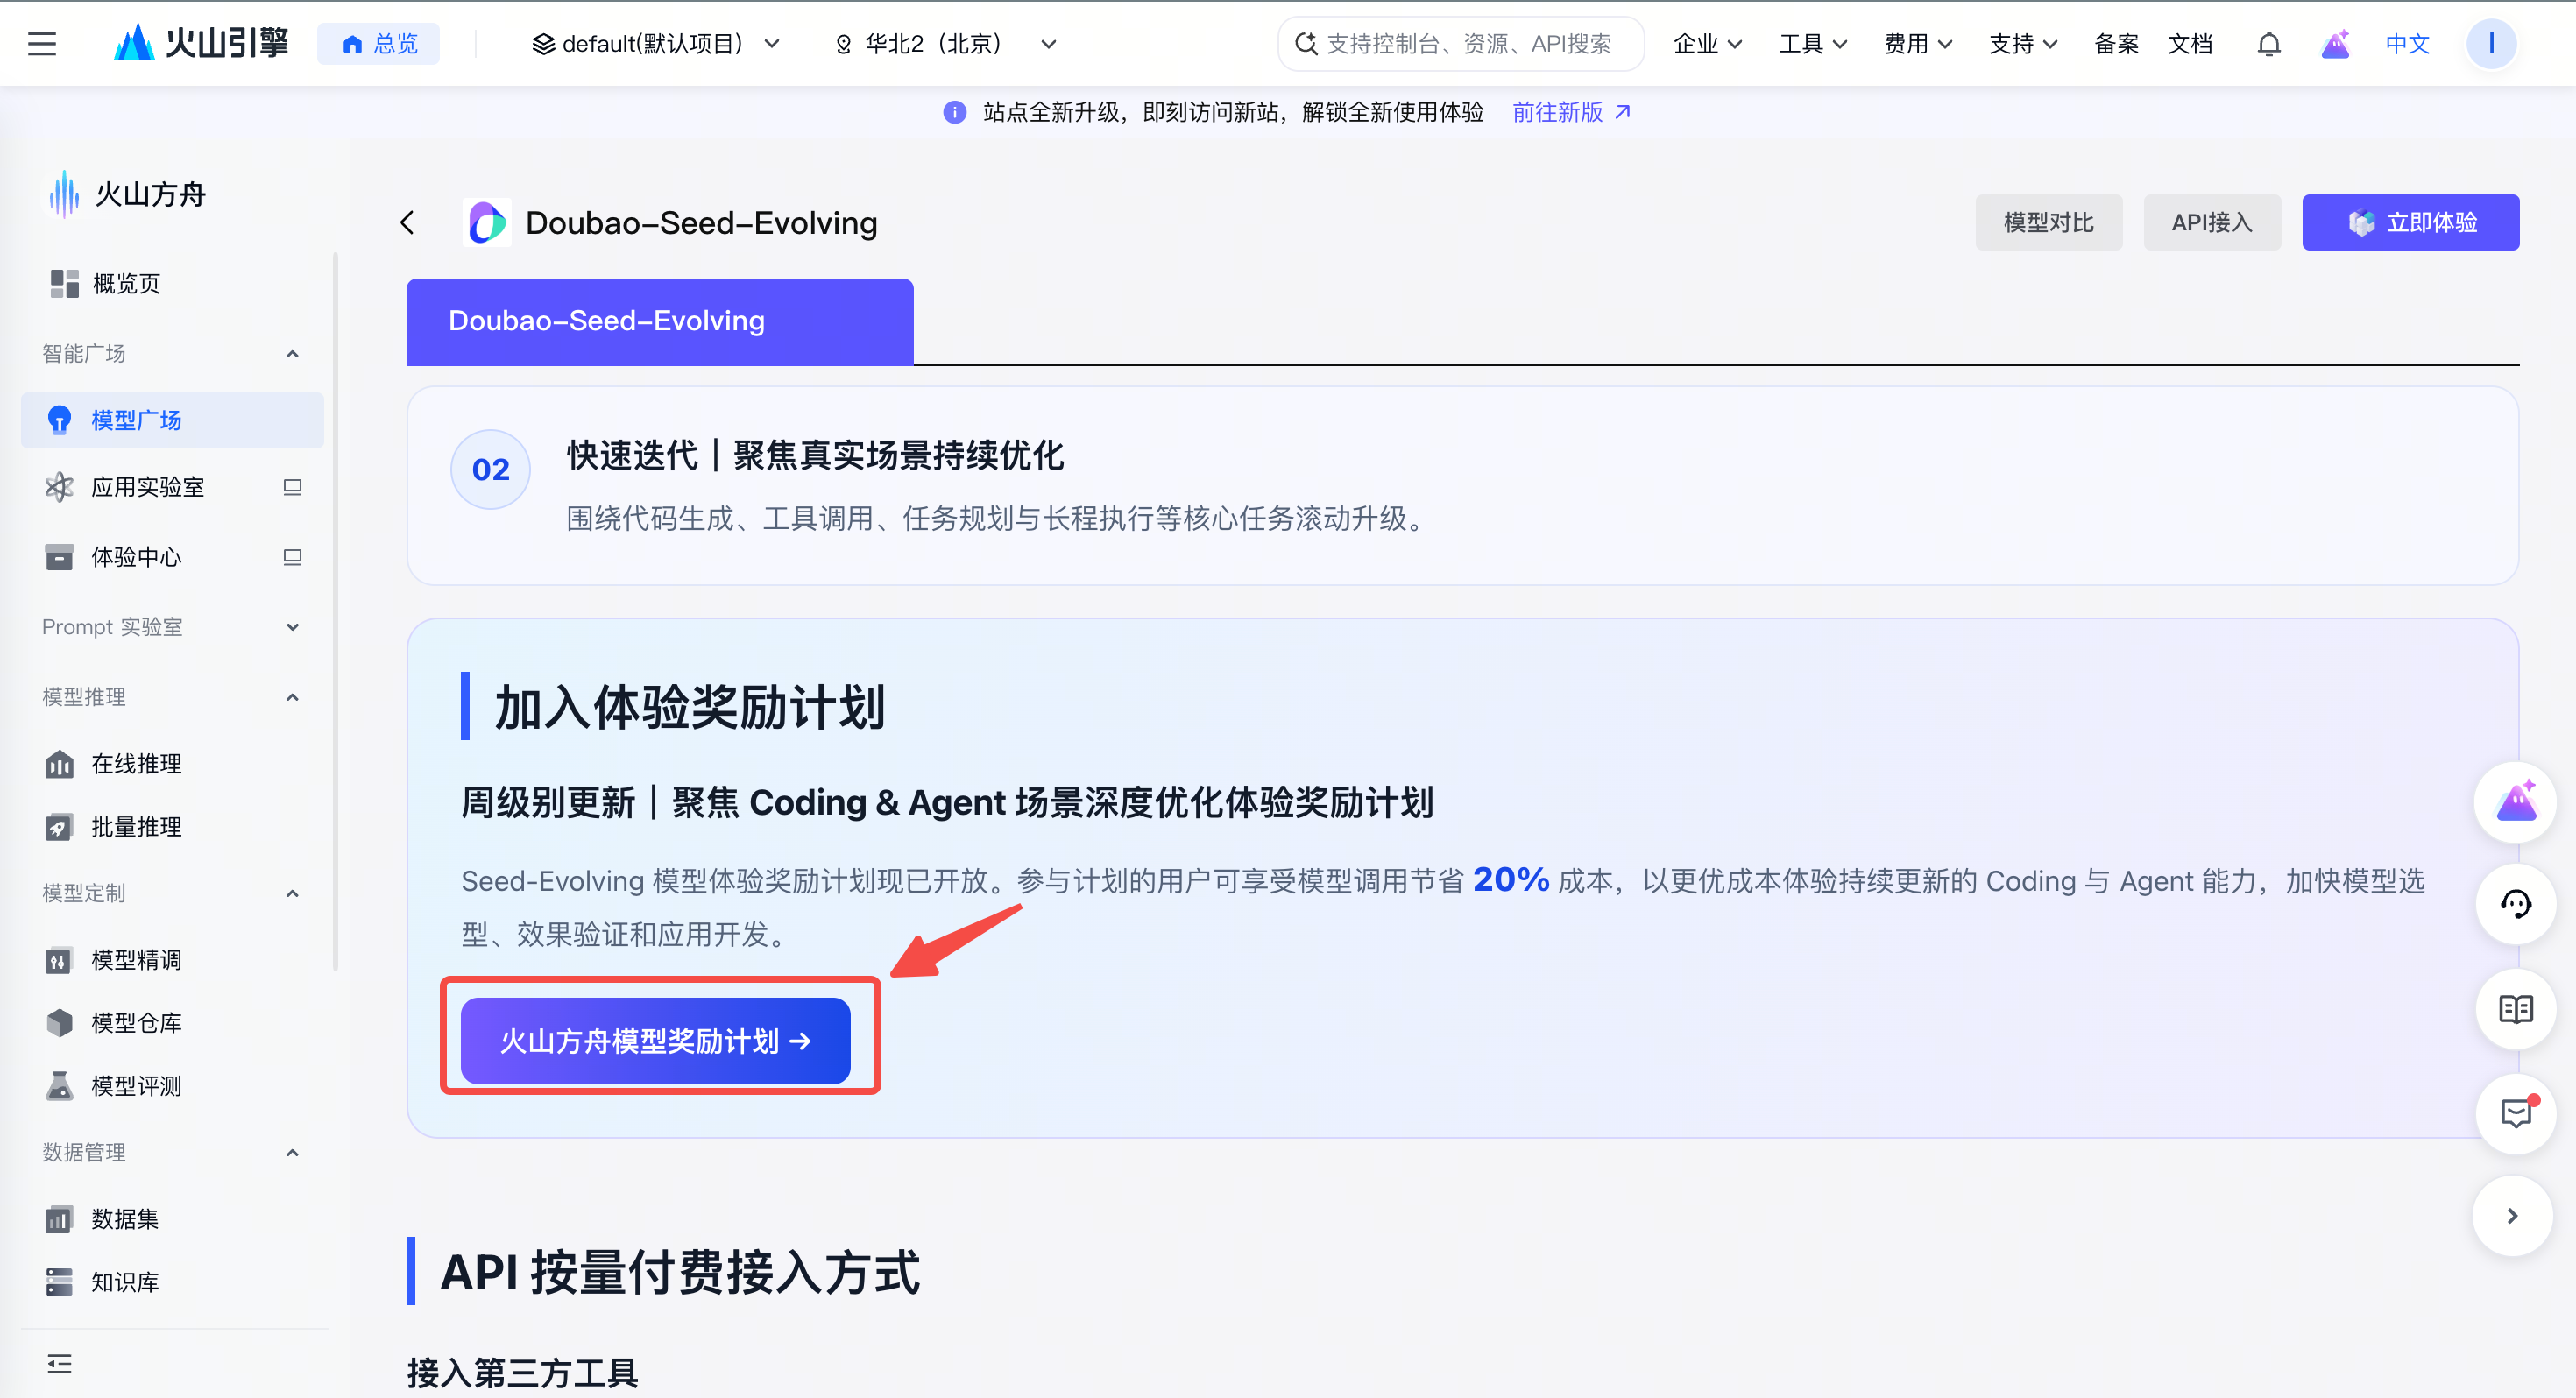Open 知识库 in the sidebar
Image resolution: width=2576 pixels, height=1398 pixels.
(172, 1282)
